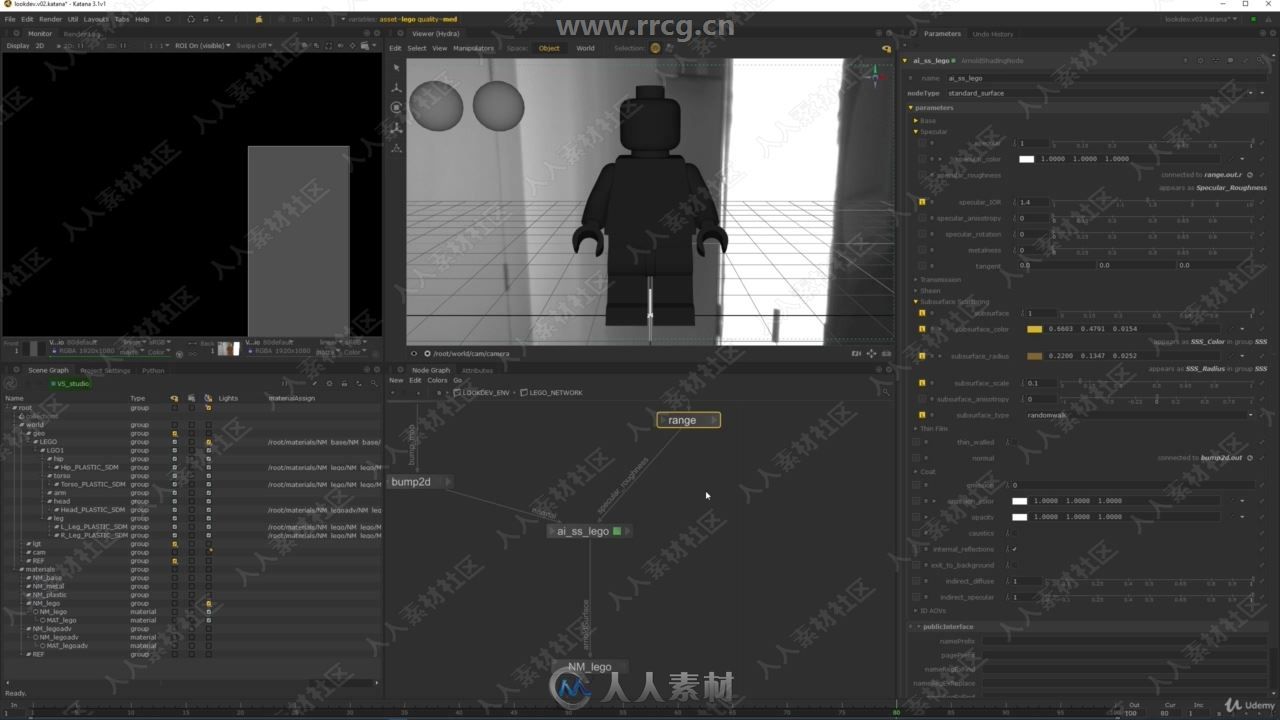Toggle checkbox beside specular parameter
Screen dimensions: 1280x720
point(922,143)
